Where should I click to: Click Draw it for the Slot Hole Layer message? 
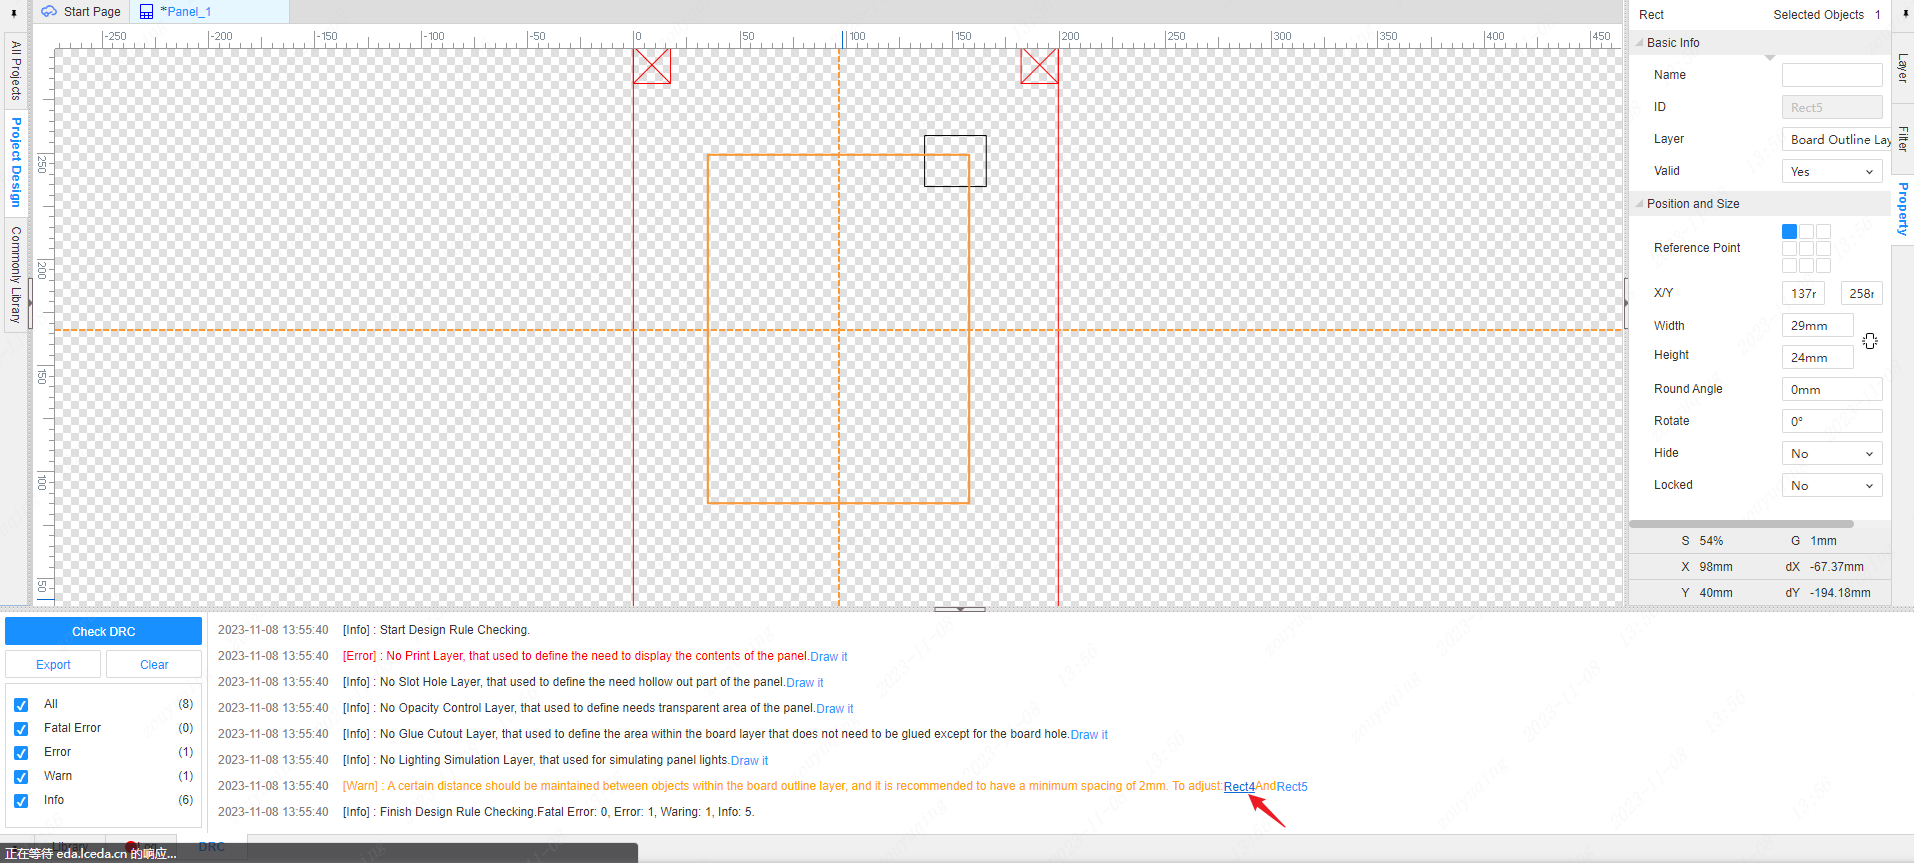(x=805, y=683)
